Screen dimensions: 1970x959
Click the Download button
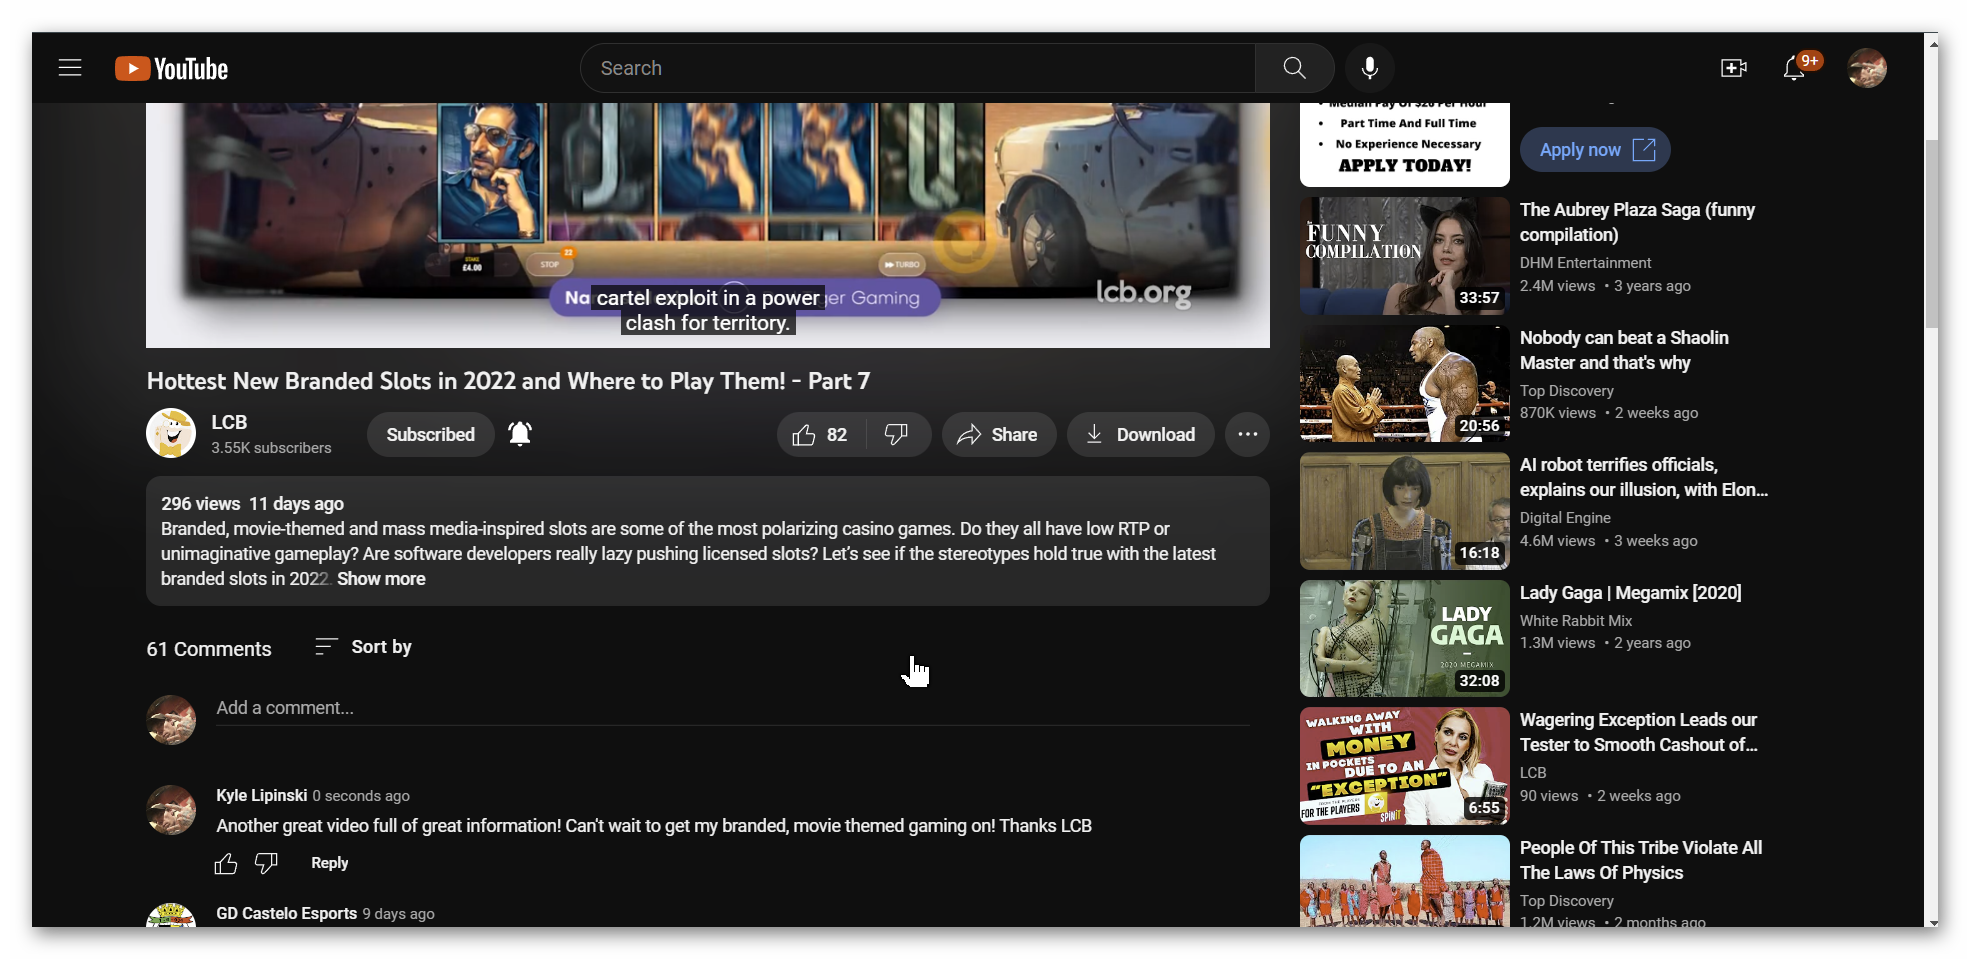coord(1140,435)
